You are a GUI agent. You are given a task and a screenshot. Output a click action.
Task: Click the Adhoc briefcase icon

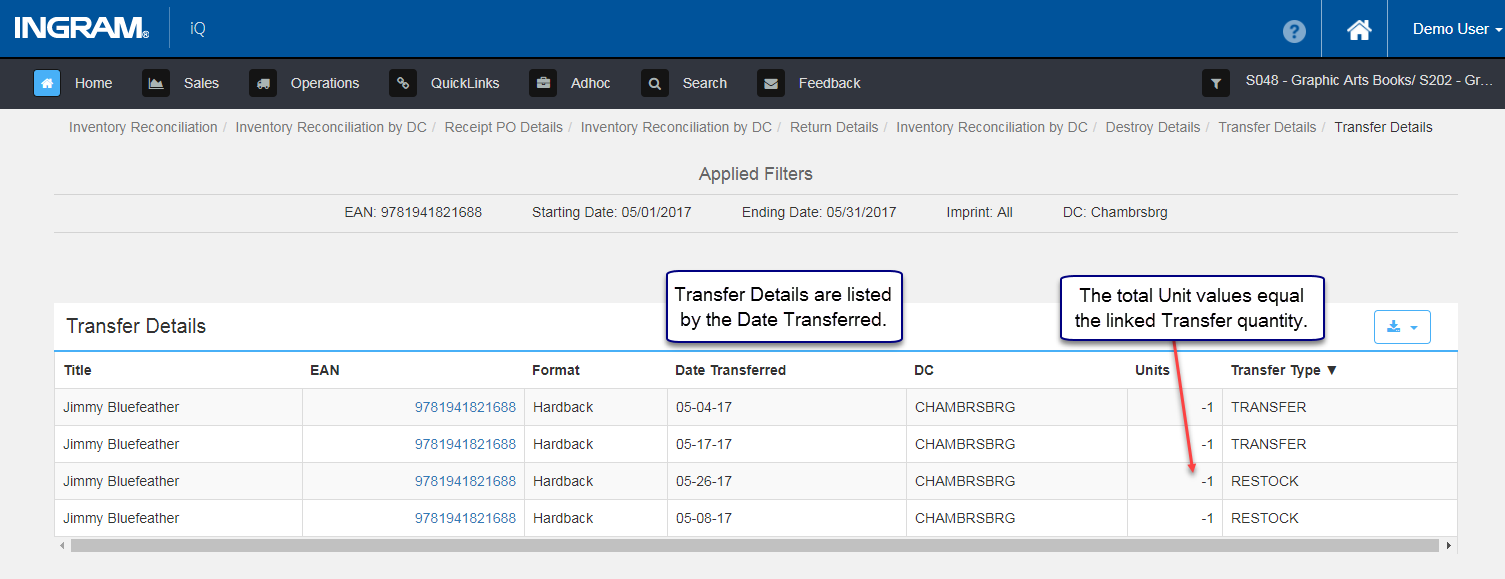click(x=543, y=83)
